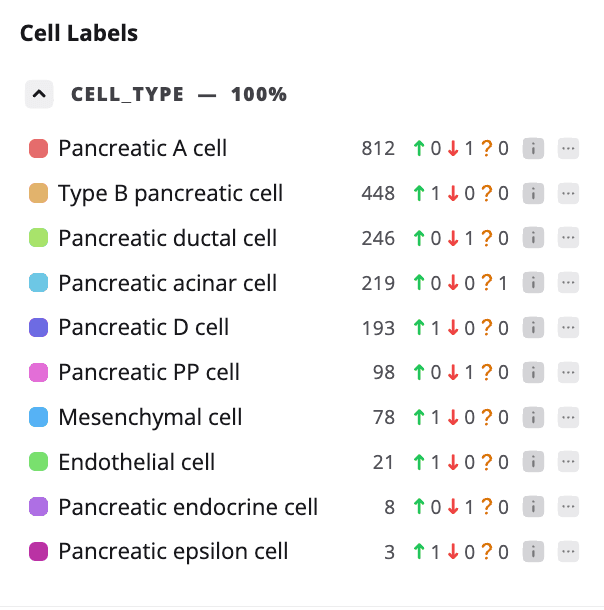
Task: Open more options for Pancreatic D cell
Action: [568, 328]
